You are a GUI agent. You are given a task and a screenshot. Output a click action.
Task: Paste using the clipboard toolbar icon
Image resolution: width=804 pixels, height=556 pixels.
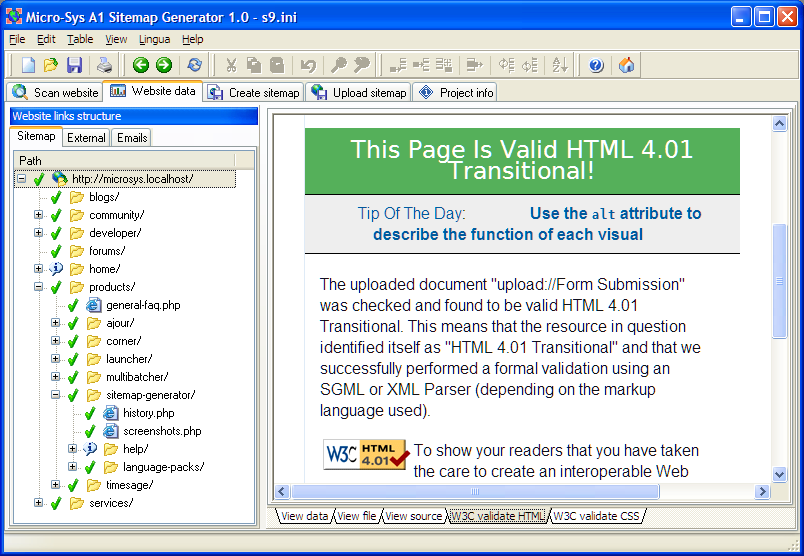[x=277, y=65]
